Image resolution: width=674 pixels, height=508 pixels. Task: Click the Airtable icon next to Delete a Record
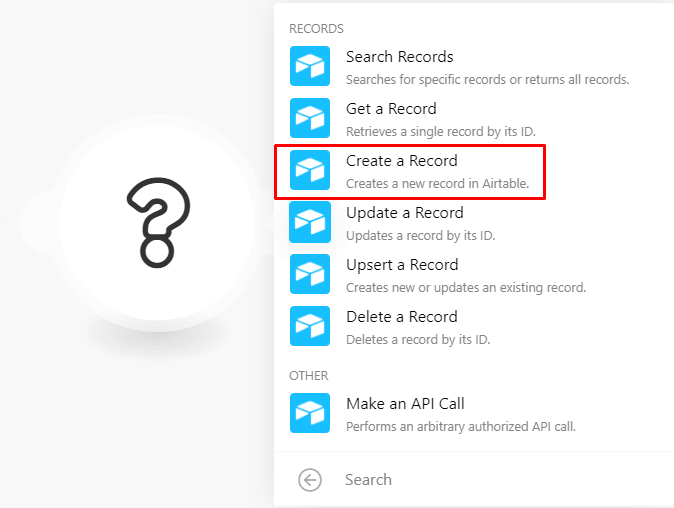pyautogui.click(x=310, y=326)
